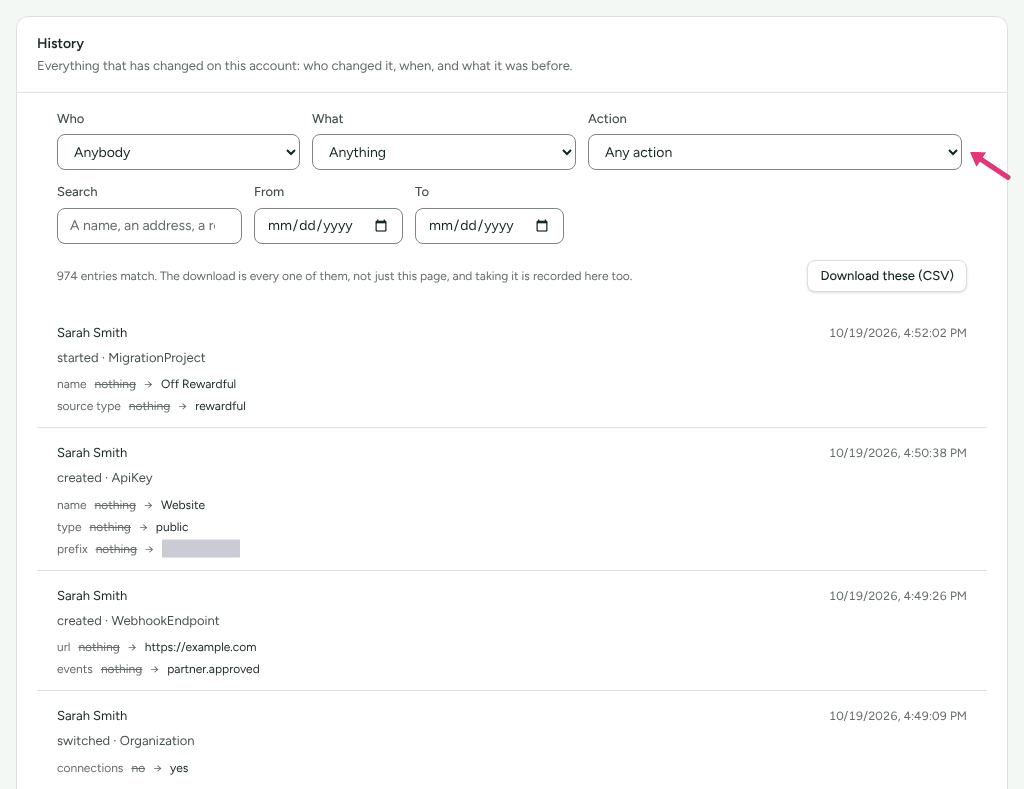Click 'switched · Organization' entry line
Viewport: 1024px width, 789px height.
coord(126,741)
